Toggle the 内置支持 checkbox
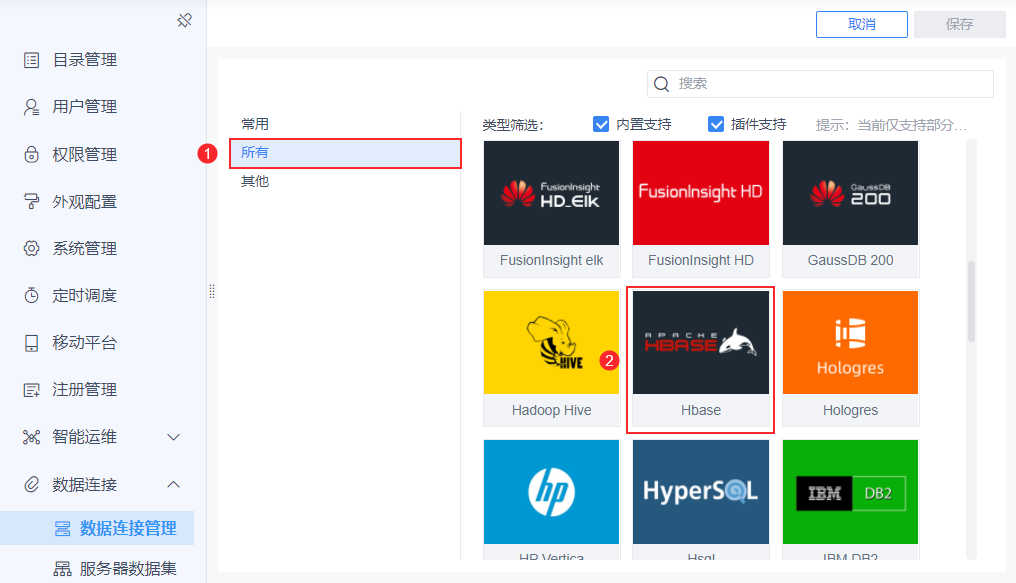The height and width of the screenshot is (583, 1016). [601, 124]
